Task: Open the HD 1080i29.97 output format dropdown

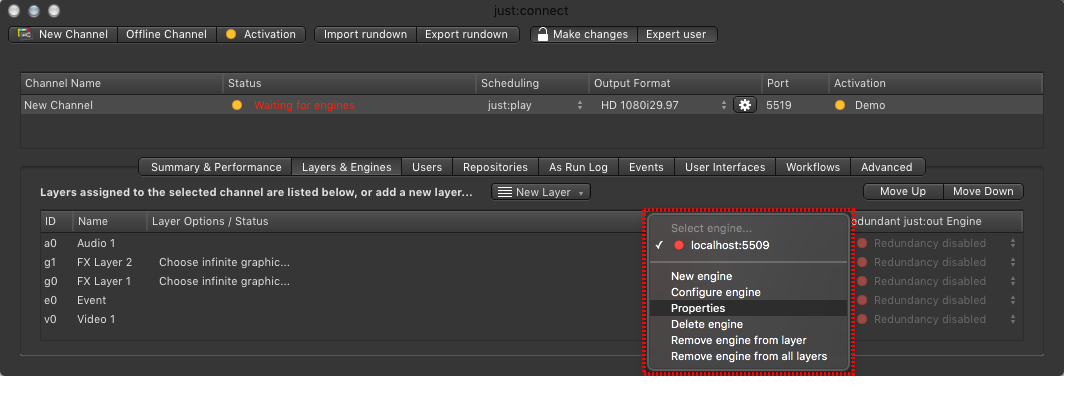Action: coord(664,105)
